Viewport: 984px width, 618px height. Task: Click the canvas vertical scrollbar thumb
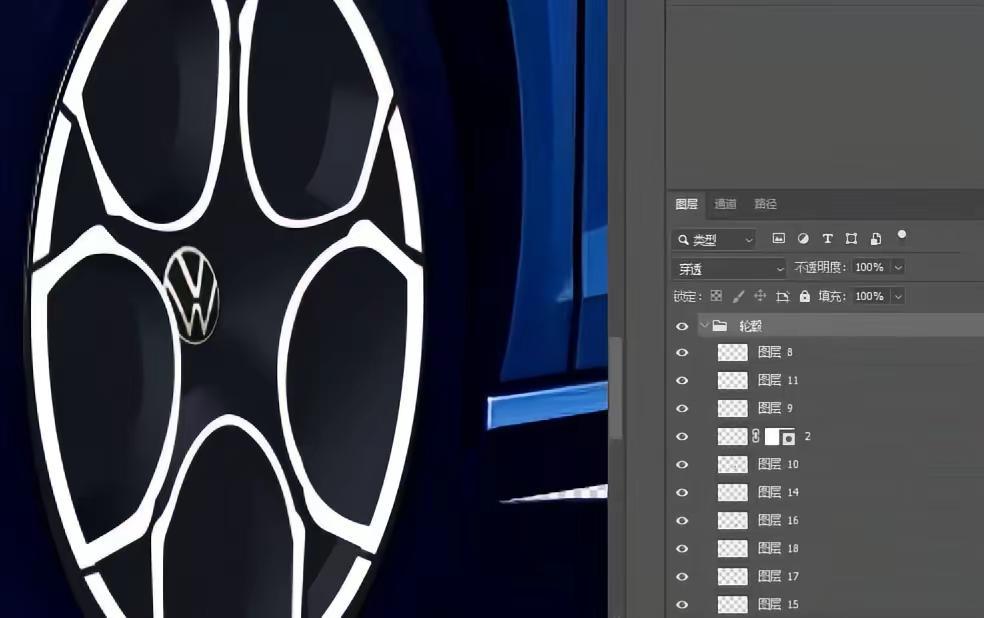[x=616, y=388]
